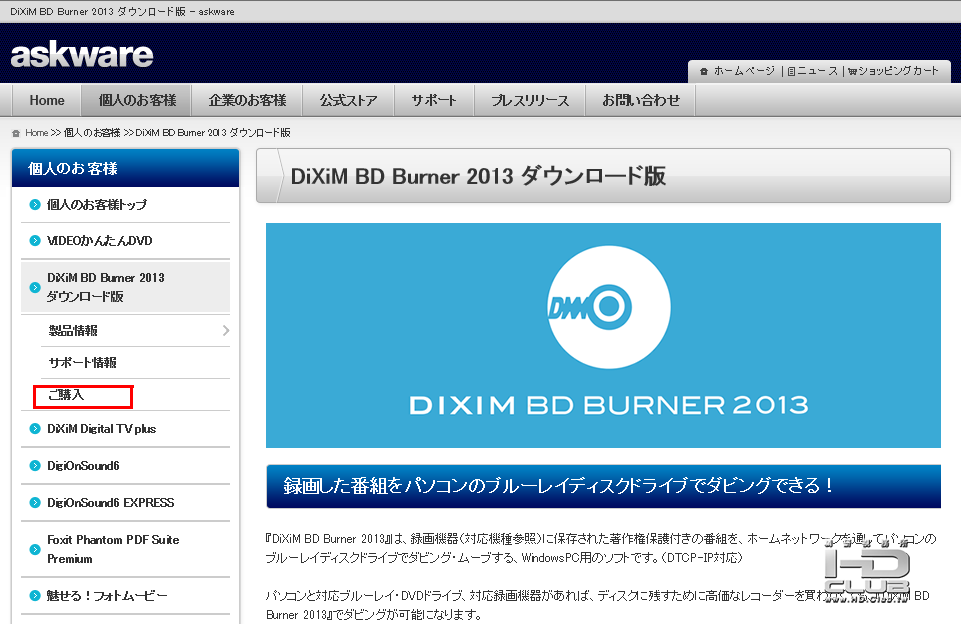Click the DiXiM disc logo in banner
The height and width of the screenshot is (624, 961).
(x=609, y=306)
